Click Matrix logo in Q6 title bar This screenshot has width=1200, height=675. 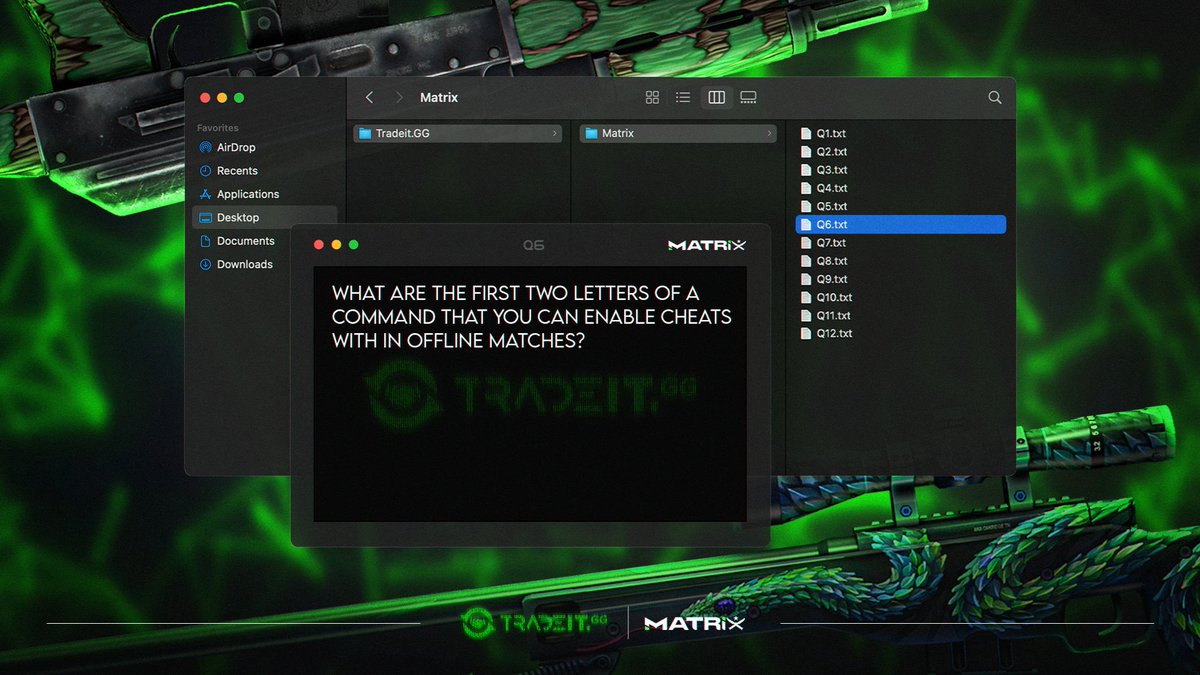[x=707, y=245]
